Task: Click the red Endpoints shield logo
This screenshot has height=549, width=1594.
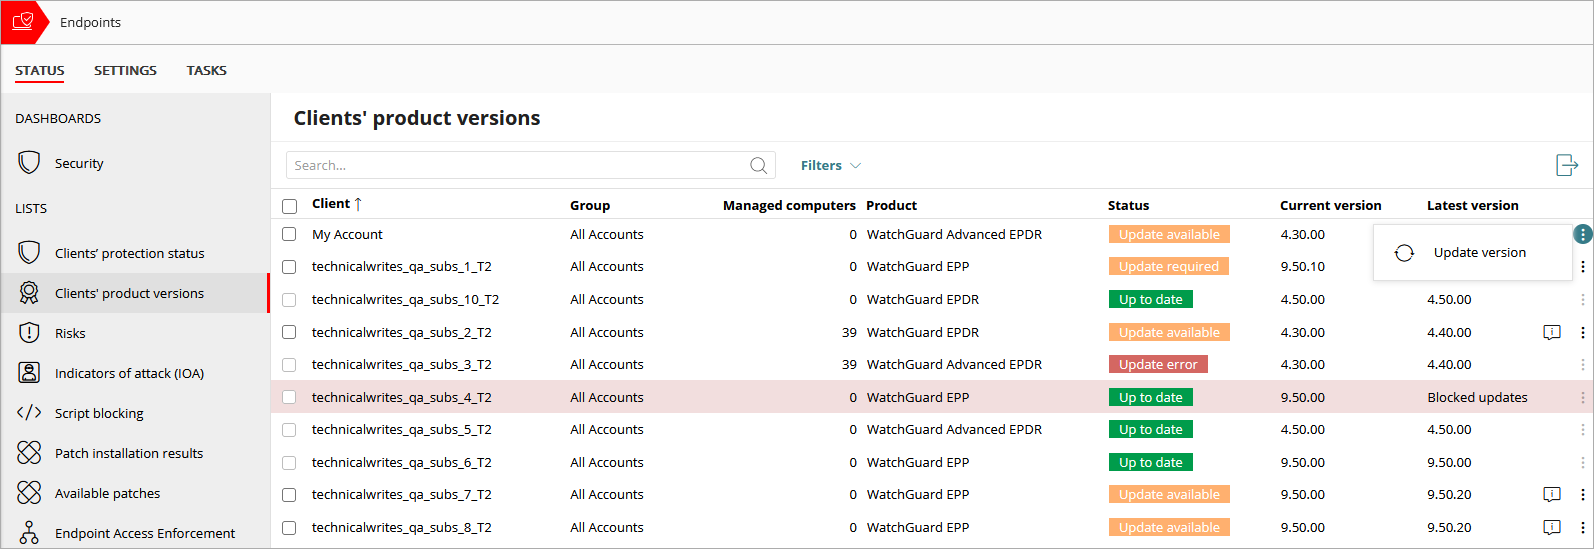Action: 23,21
